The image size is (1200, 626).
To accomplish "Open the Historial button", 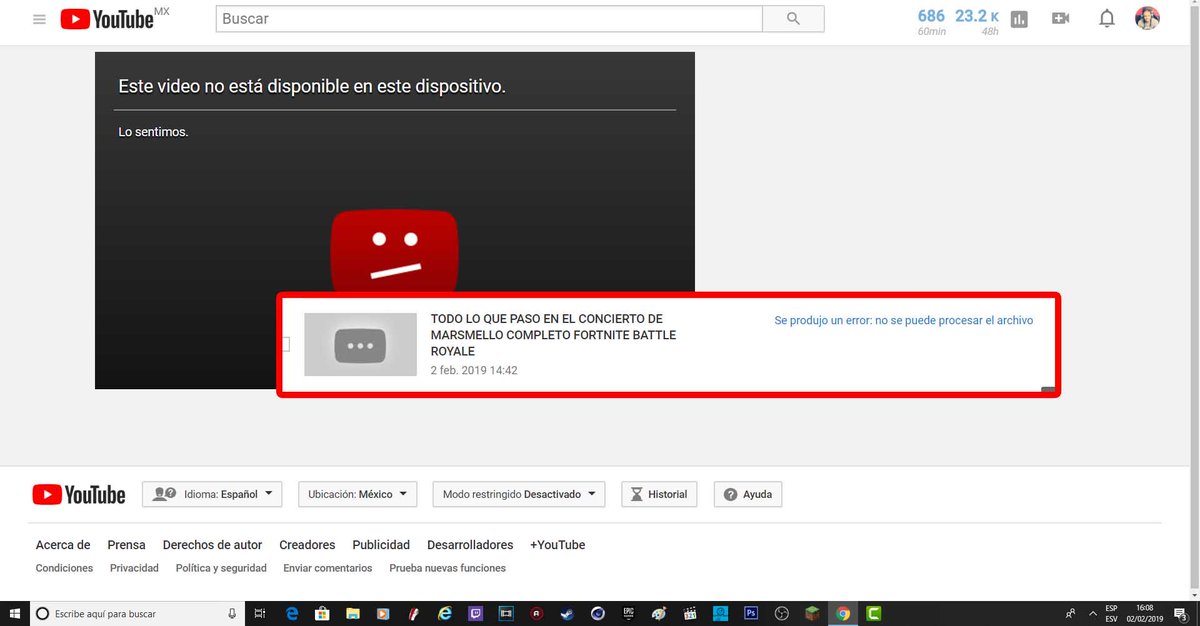I will (x=659, y=494).
